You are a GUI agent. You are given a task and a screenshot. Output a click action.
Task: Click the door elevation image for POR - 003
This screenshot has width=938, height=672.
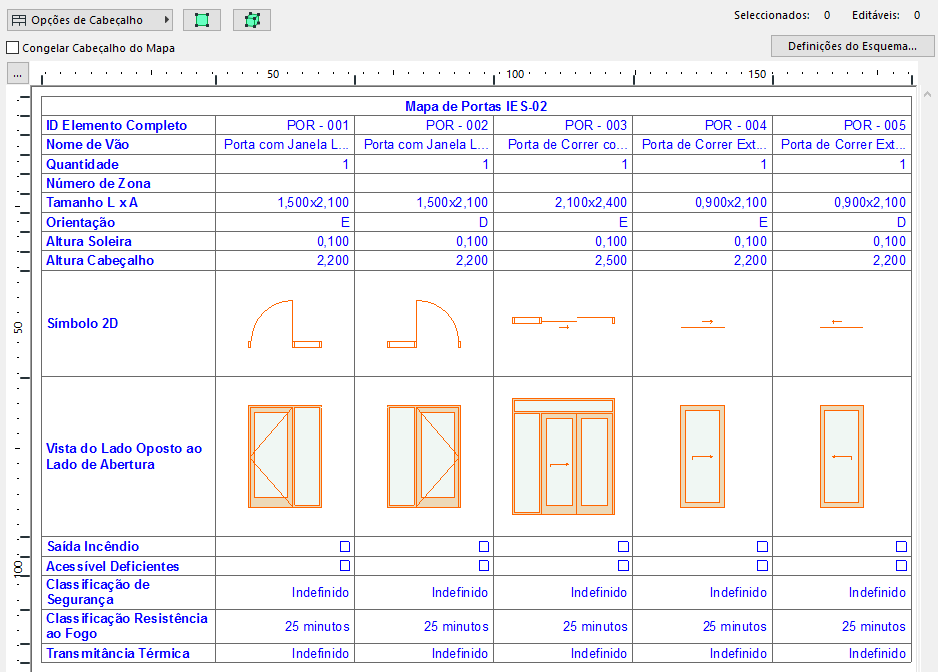[562, 455]
